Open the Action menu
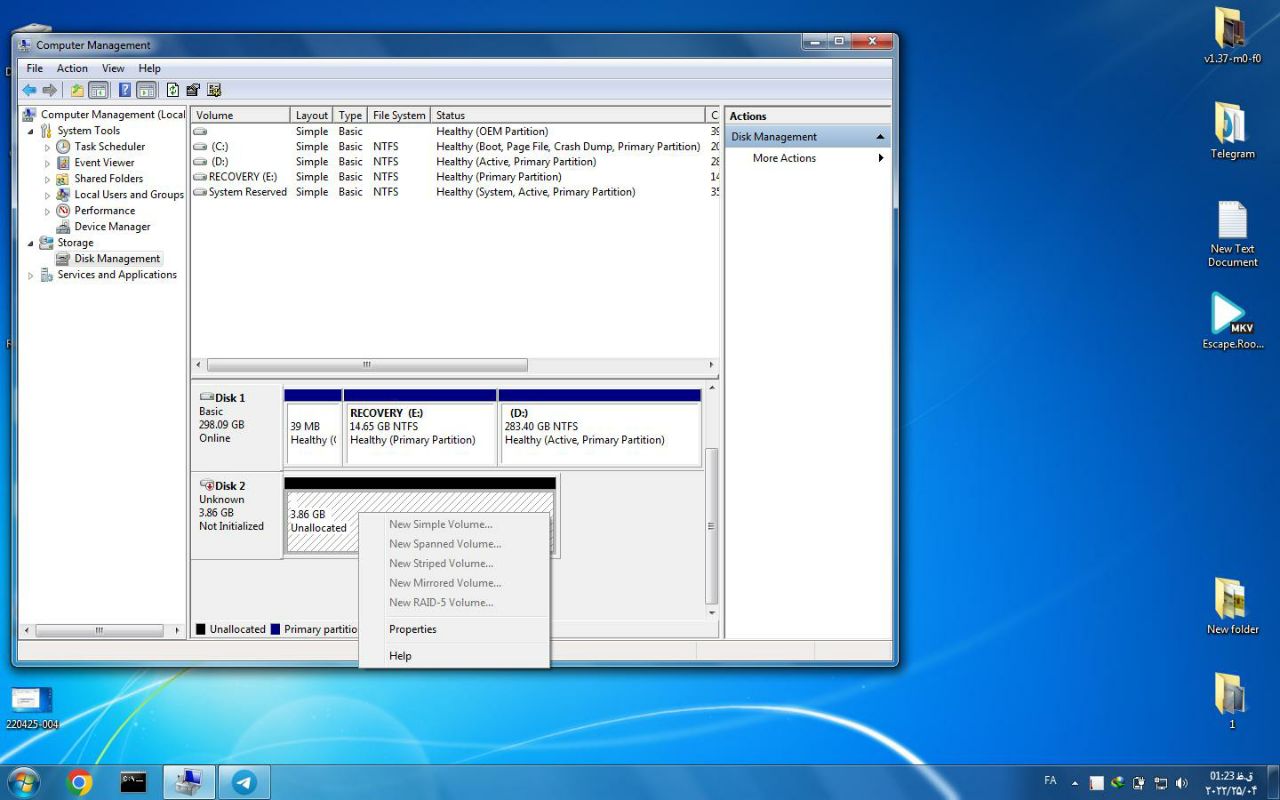This screenshot has width=1280, height=800. (x=72, y=68)
